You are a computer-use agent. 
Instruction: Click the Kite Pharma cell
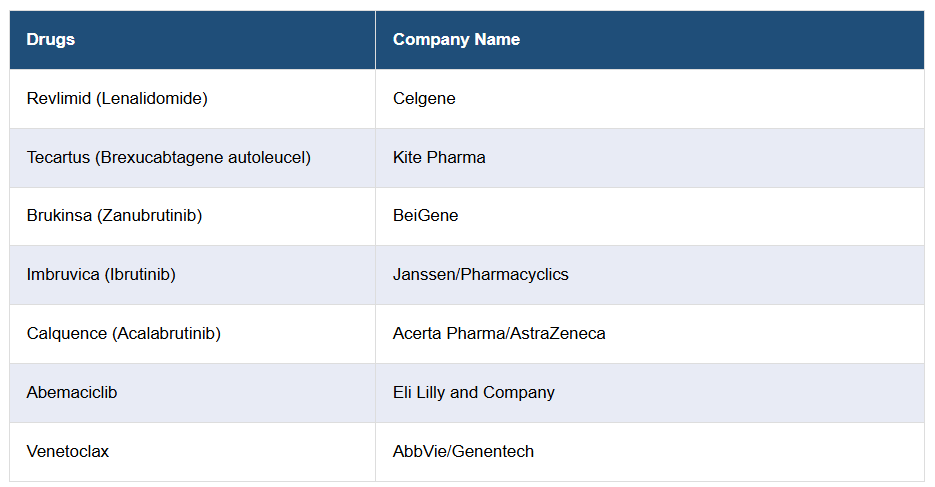pyautogui.click(x=439, y=157)
